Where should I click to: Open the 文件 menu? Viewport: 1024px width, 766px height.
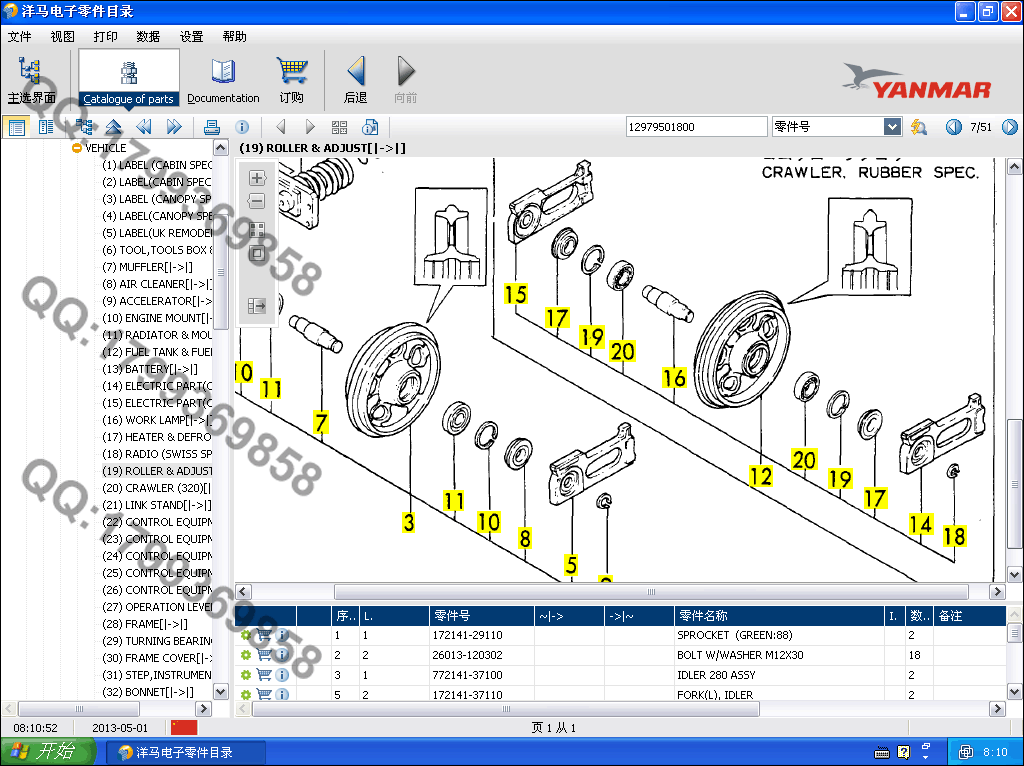click(x=20, y=36)
